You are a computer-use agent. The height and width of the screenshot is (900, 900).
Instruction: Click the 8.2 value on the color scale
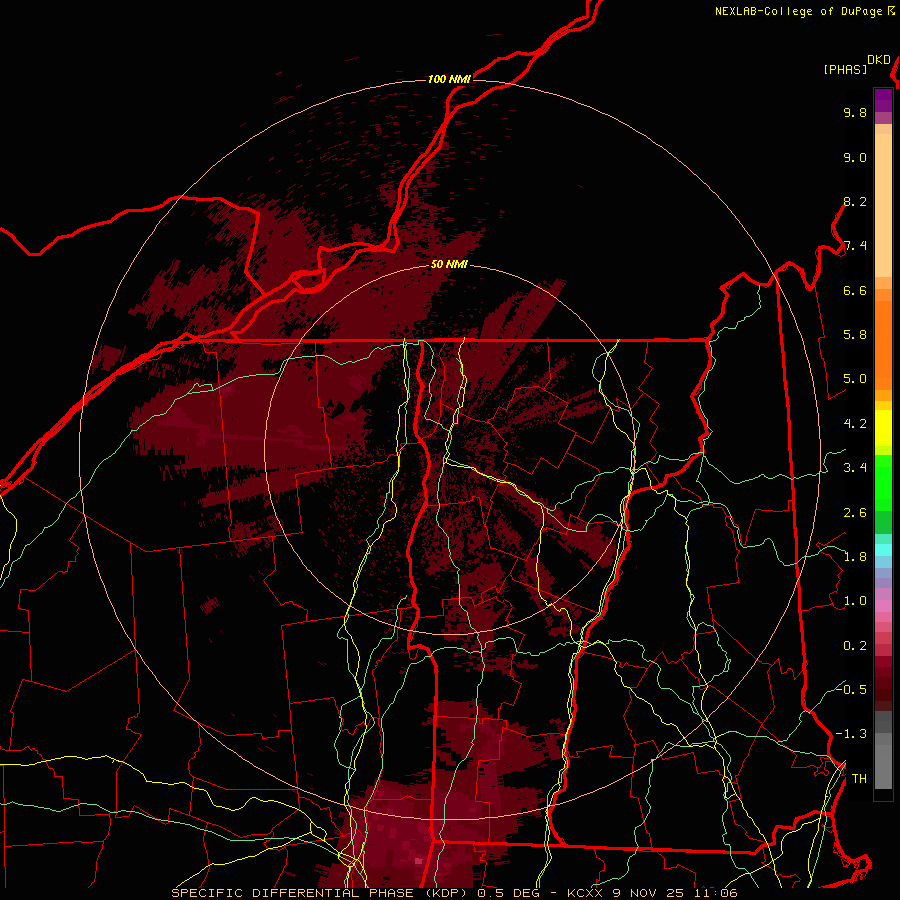(855, 201)
